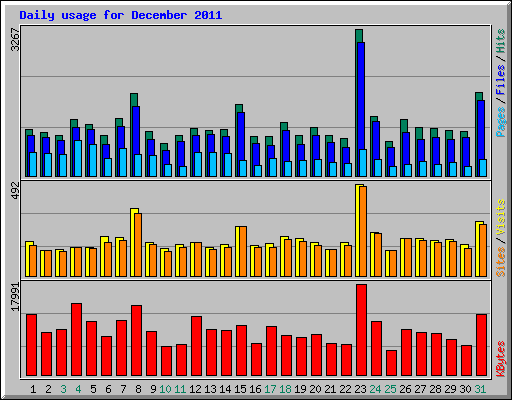Click day label 2 on the x-axis

(x=48, y=389)
